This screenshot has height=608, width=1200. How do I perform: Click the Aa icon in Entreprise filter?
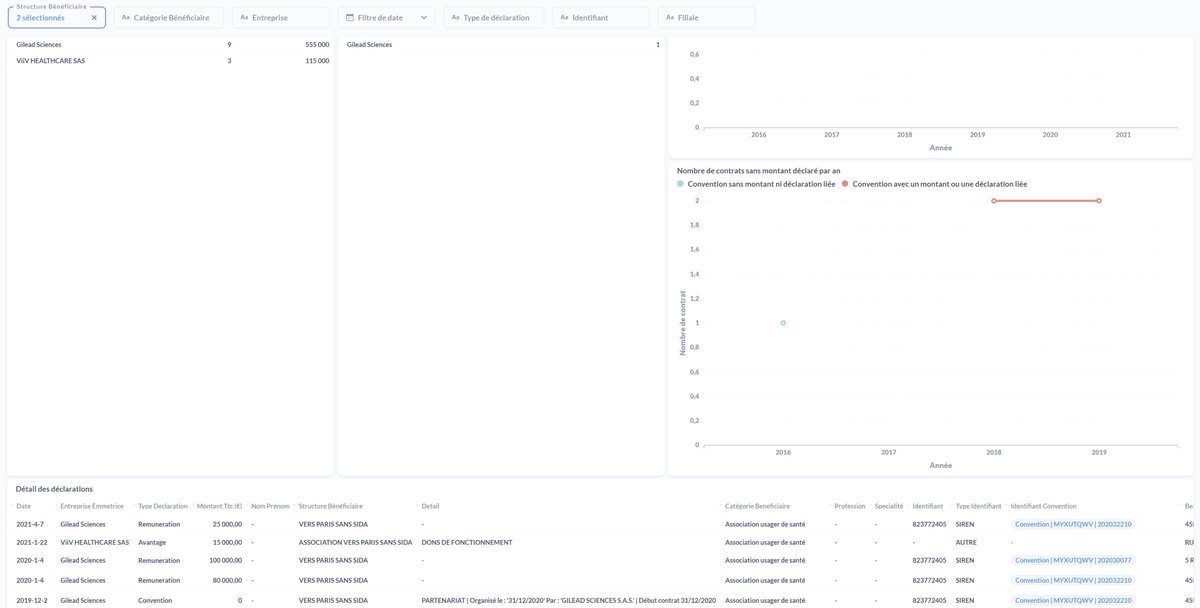(x=244, y=18)
